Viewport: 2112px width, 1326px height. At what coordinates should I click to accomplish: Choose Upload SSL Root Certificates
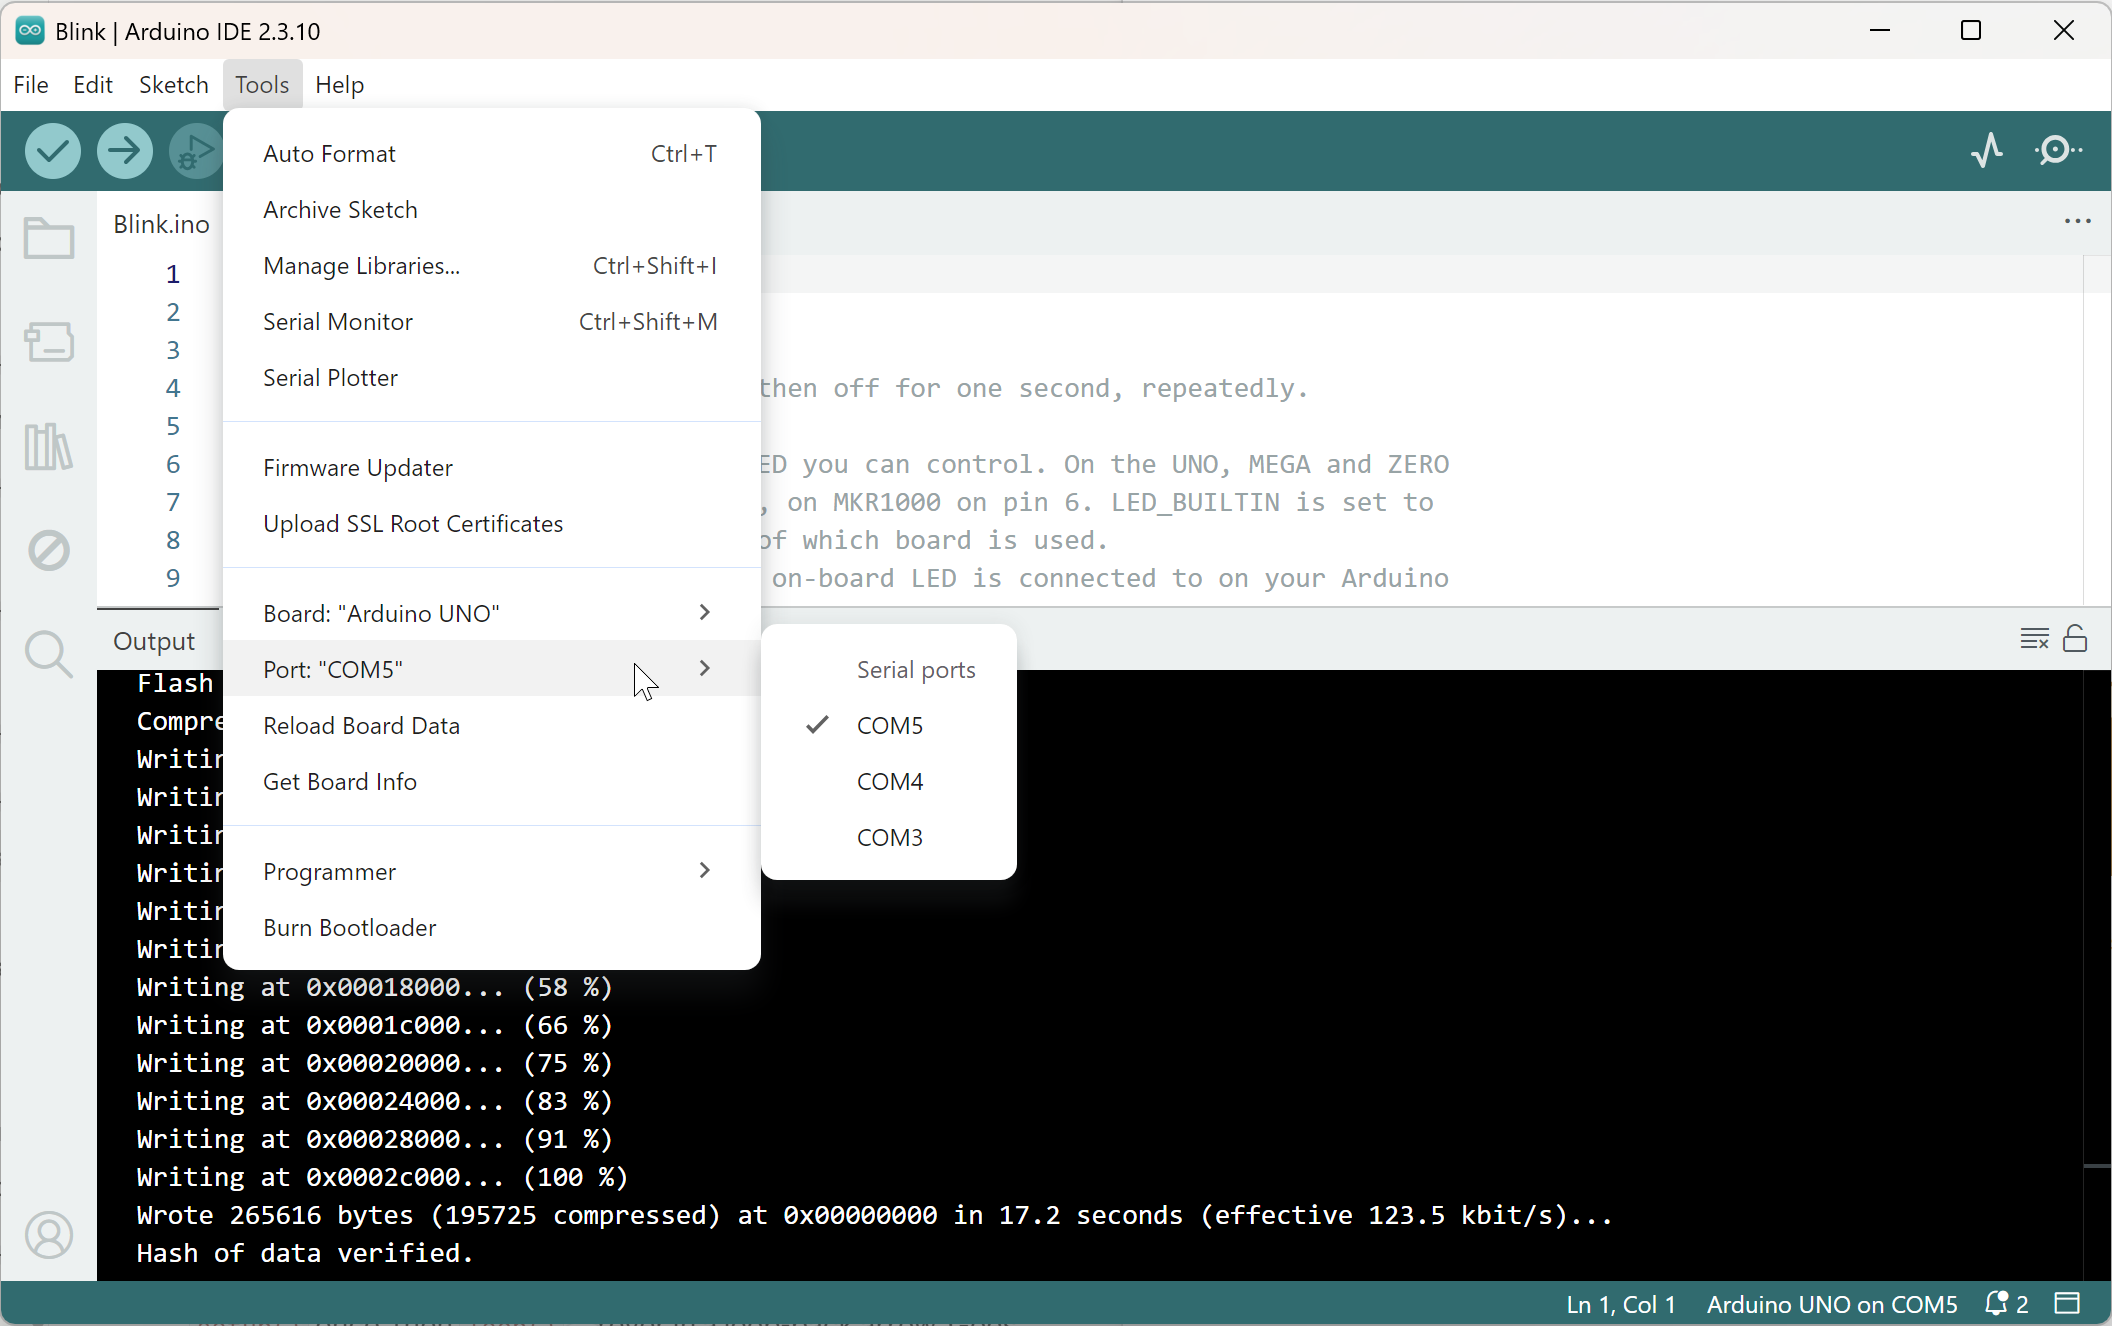coord(492,523)
